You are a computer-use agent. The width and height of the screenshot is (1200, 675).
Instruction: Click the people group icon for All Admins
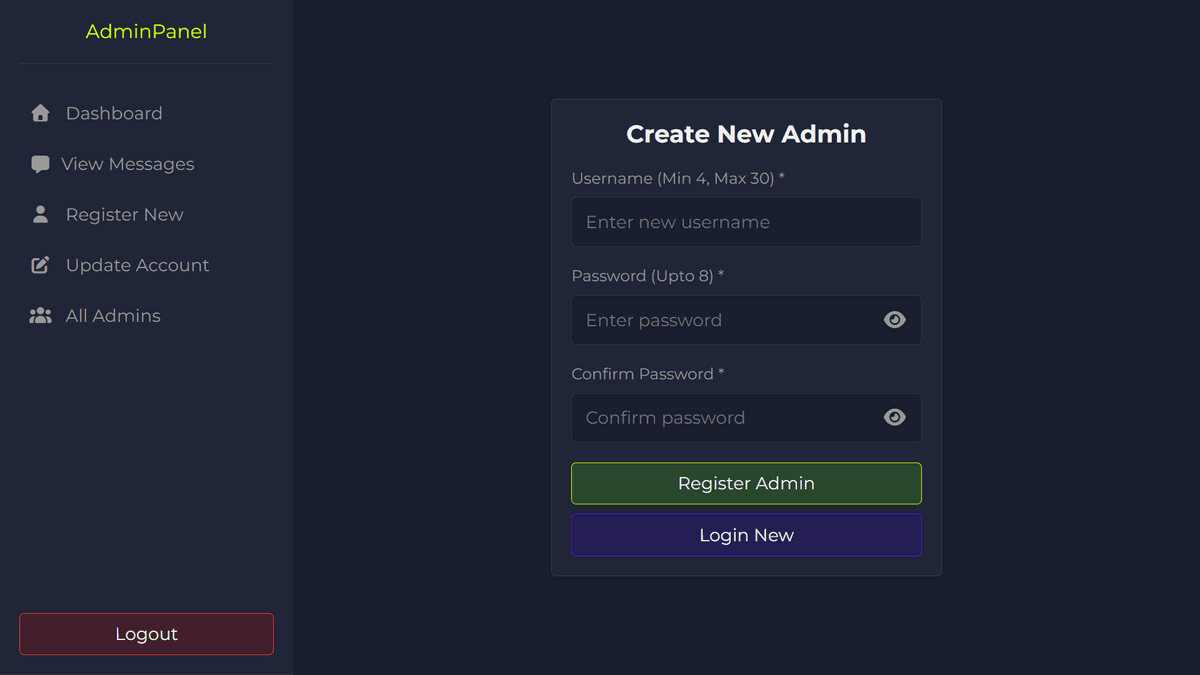point(40,316)
